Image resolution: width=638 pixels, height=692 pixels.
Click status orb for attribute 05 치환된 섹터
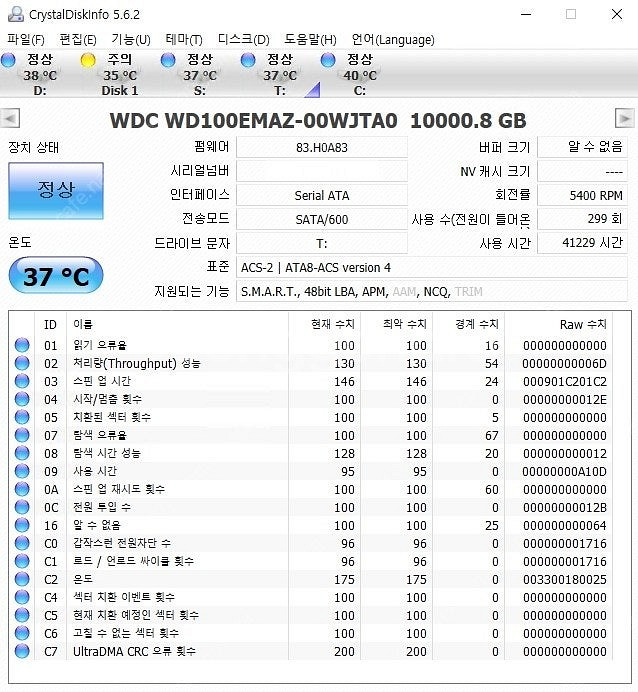tap(22, 417)
